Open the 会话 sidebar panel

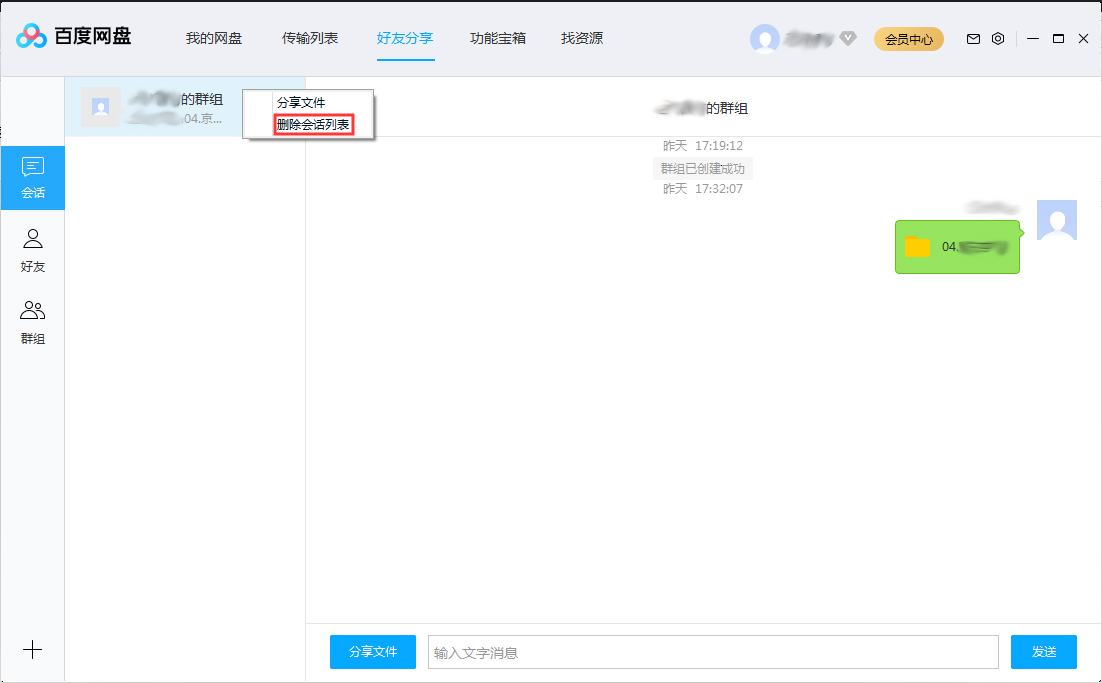click(x=33, y=177)
